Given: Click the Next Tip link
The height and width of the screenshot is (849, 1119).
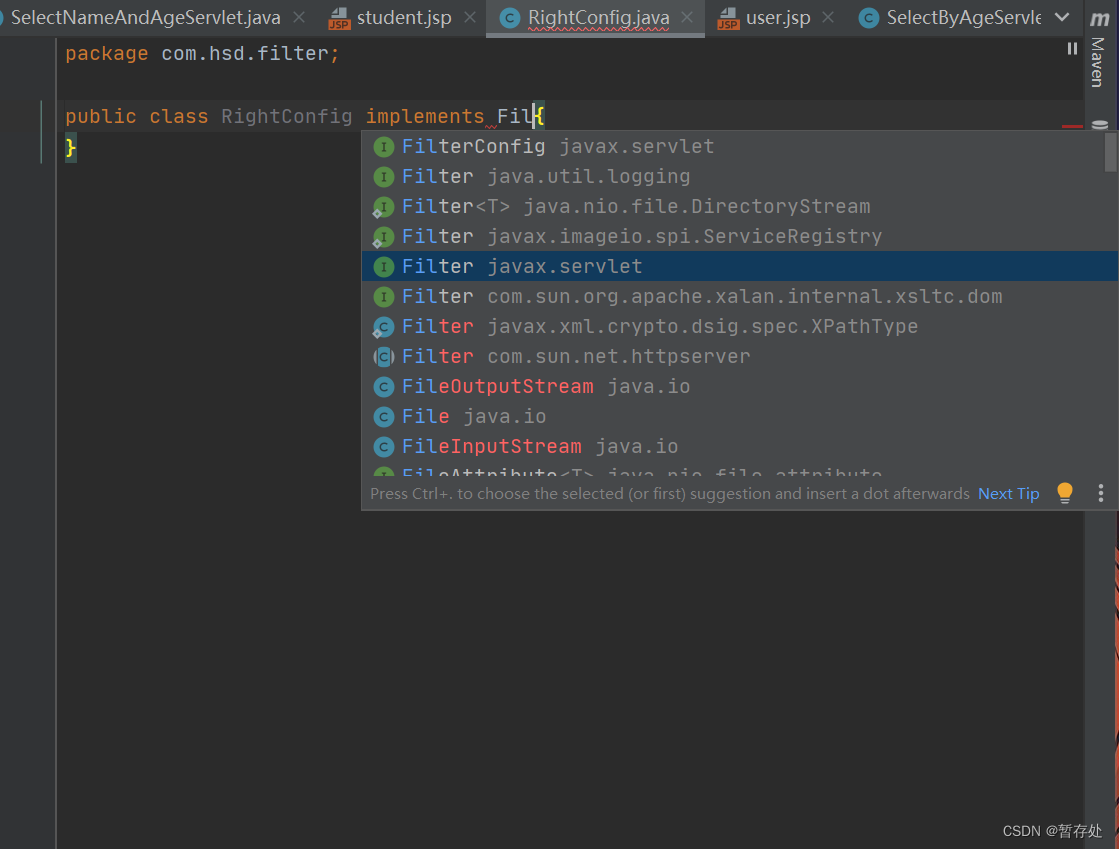Looking at the screenshot, I should 1008,493.
